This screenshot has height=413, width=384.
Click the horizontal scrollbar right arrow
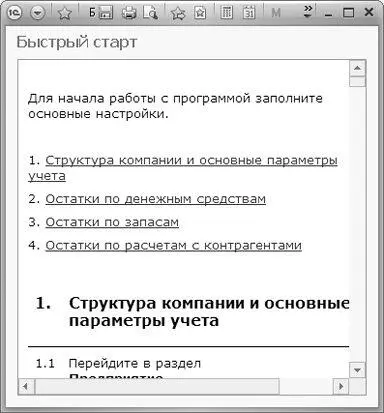pos(341,386)
